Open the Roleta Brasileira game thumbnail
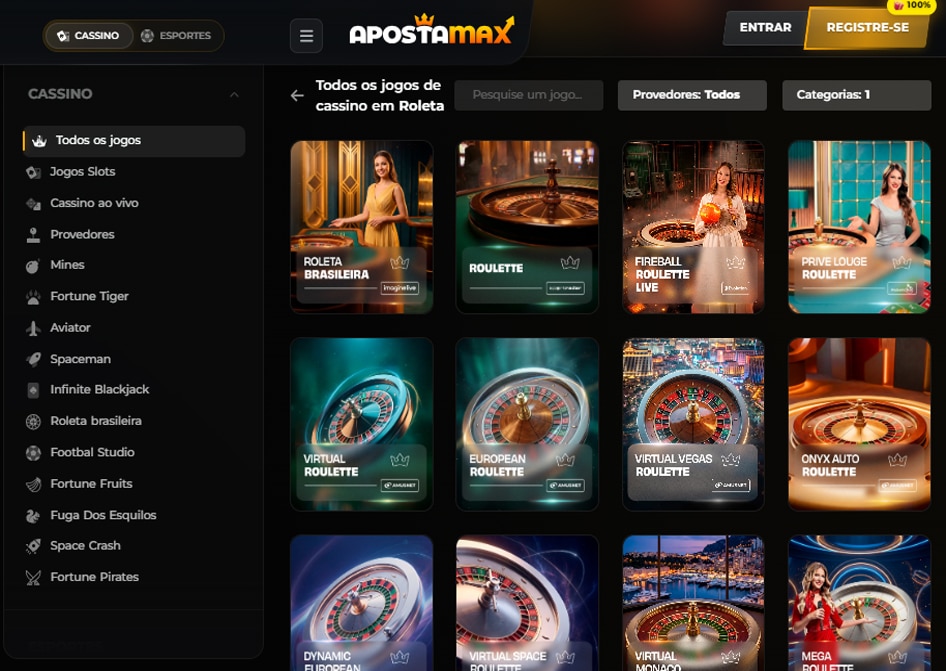This screenshot has width=946, height=671. pyautogui.click(x=361, y=227)
